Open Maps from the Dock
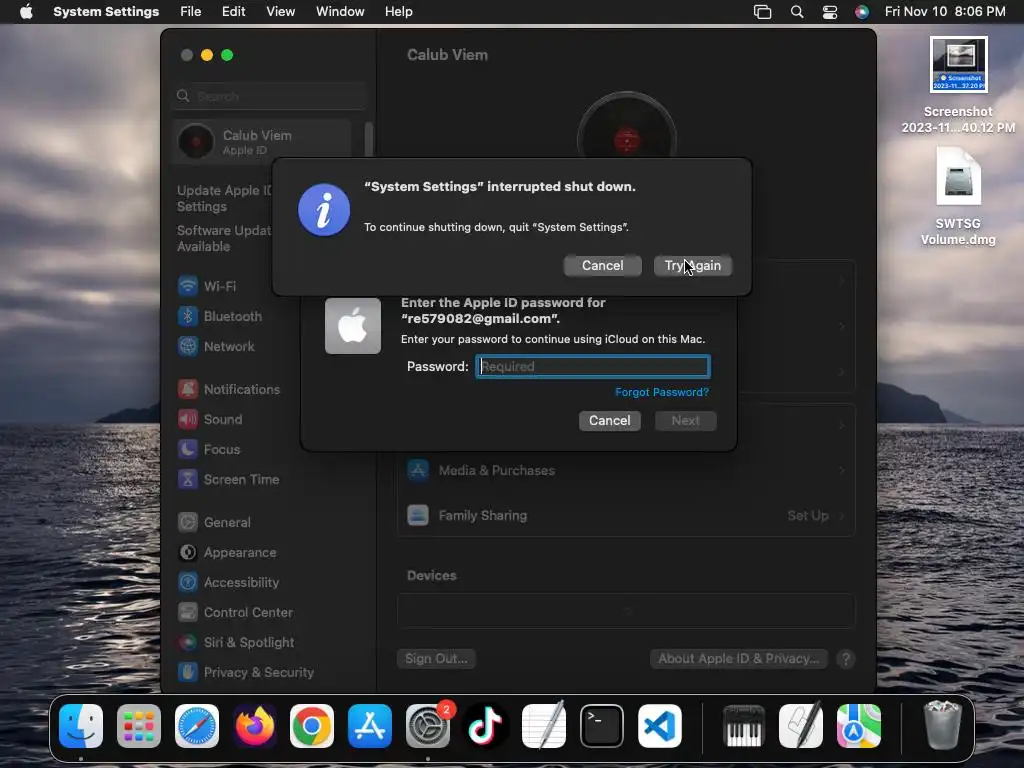The width and height of the screenshot is (1024, 768). tap(859, 726)
